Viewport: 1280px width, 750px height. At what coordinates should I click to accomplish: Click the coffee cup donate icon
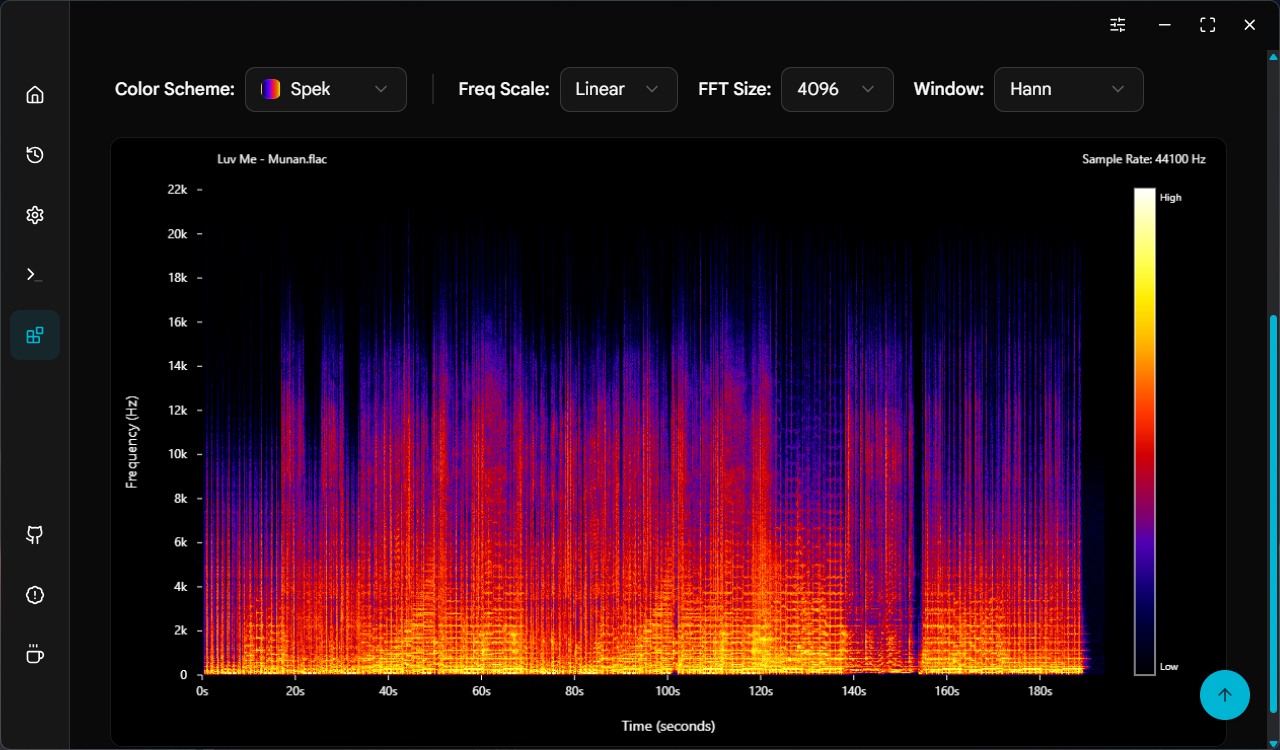tap(35, 655)
